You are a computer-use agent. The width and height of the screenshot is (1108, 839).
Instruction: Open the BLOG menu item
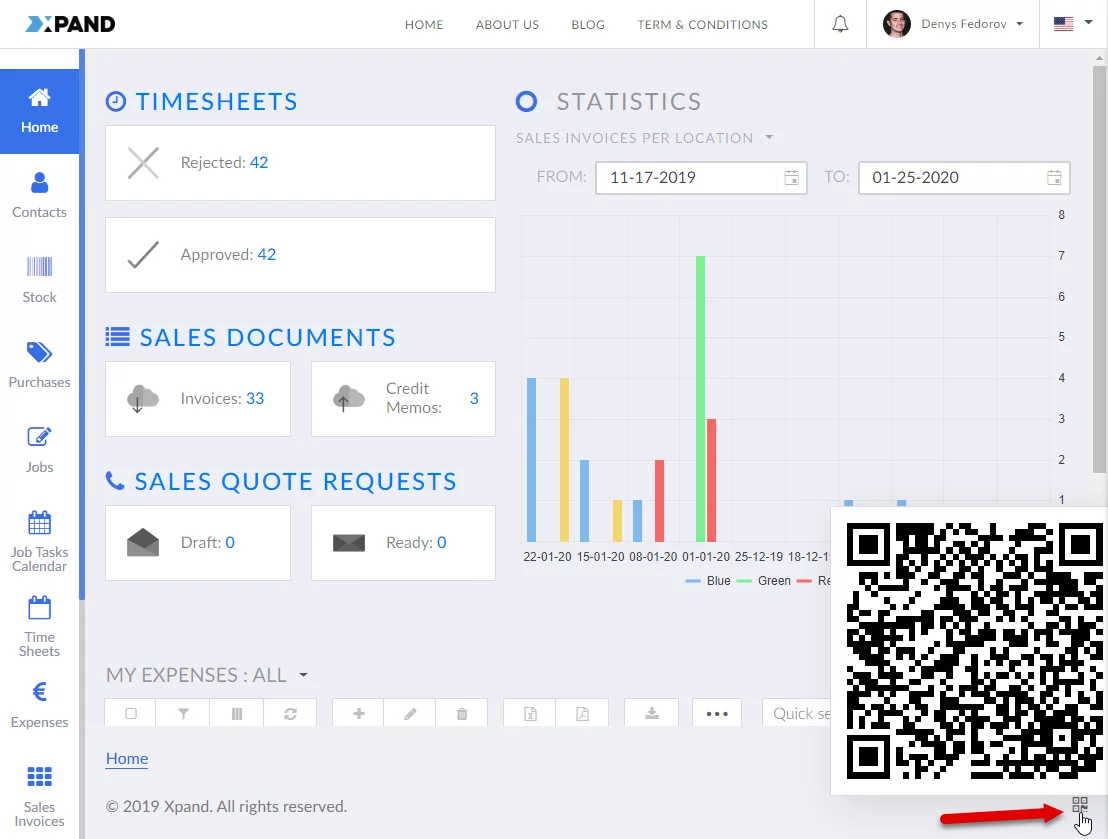tap(588, 24)
